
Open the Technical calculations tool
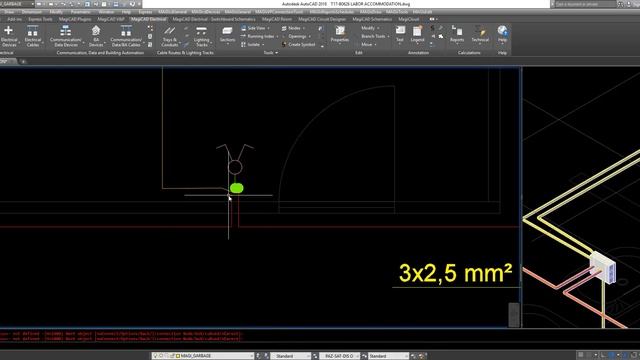coord(480,34)
